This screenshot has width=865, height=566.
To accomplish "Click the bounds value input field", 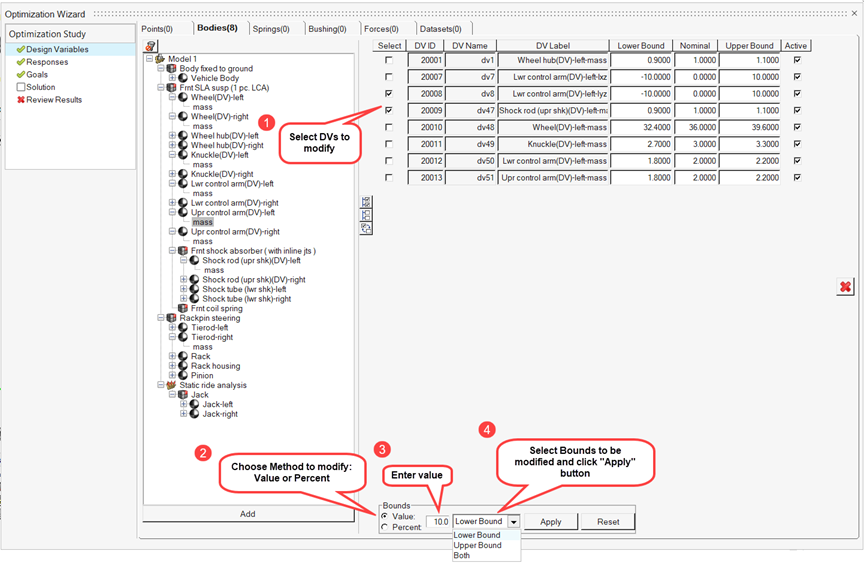I will 438,521.
